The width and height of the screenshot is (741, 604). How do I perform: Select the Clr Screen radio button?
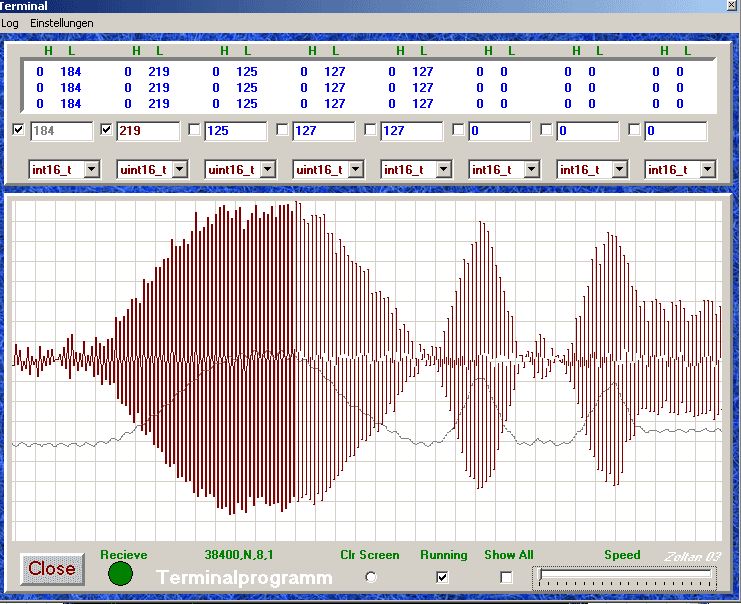pos(371,577)
